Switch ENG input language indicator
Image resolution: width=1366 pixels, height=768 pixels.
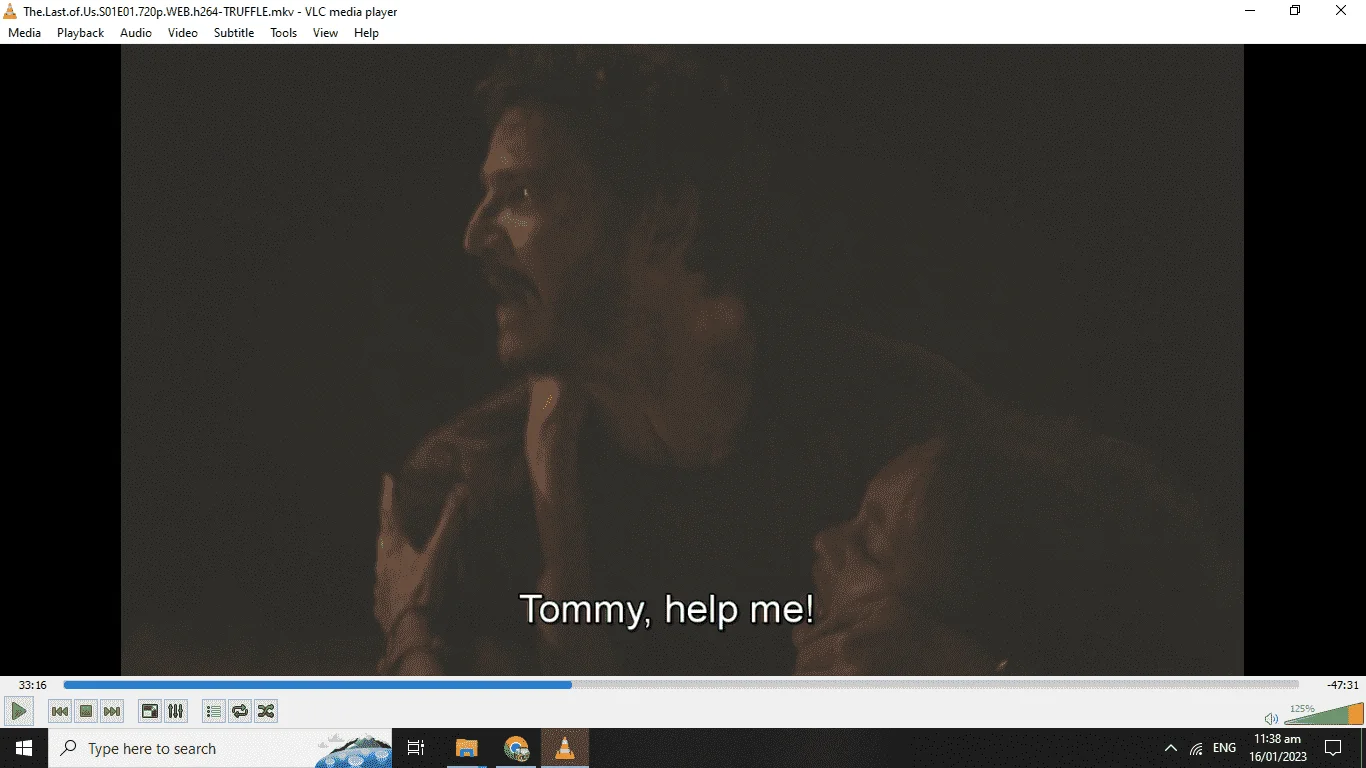[1224, 748]
